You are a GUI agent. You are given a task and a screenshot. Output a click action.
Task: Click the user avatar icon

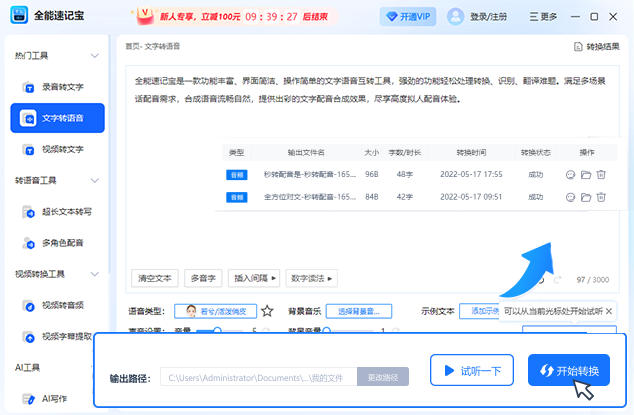[455, 17]
